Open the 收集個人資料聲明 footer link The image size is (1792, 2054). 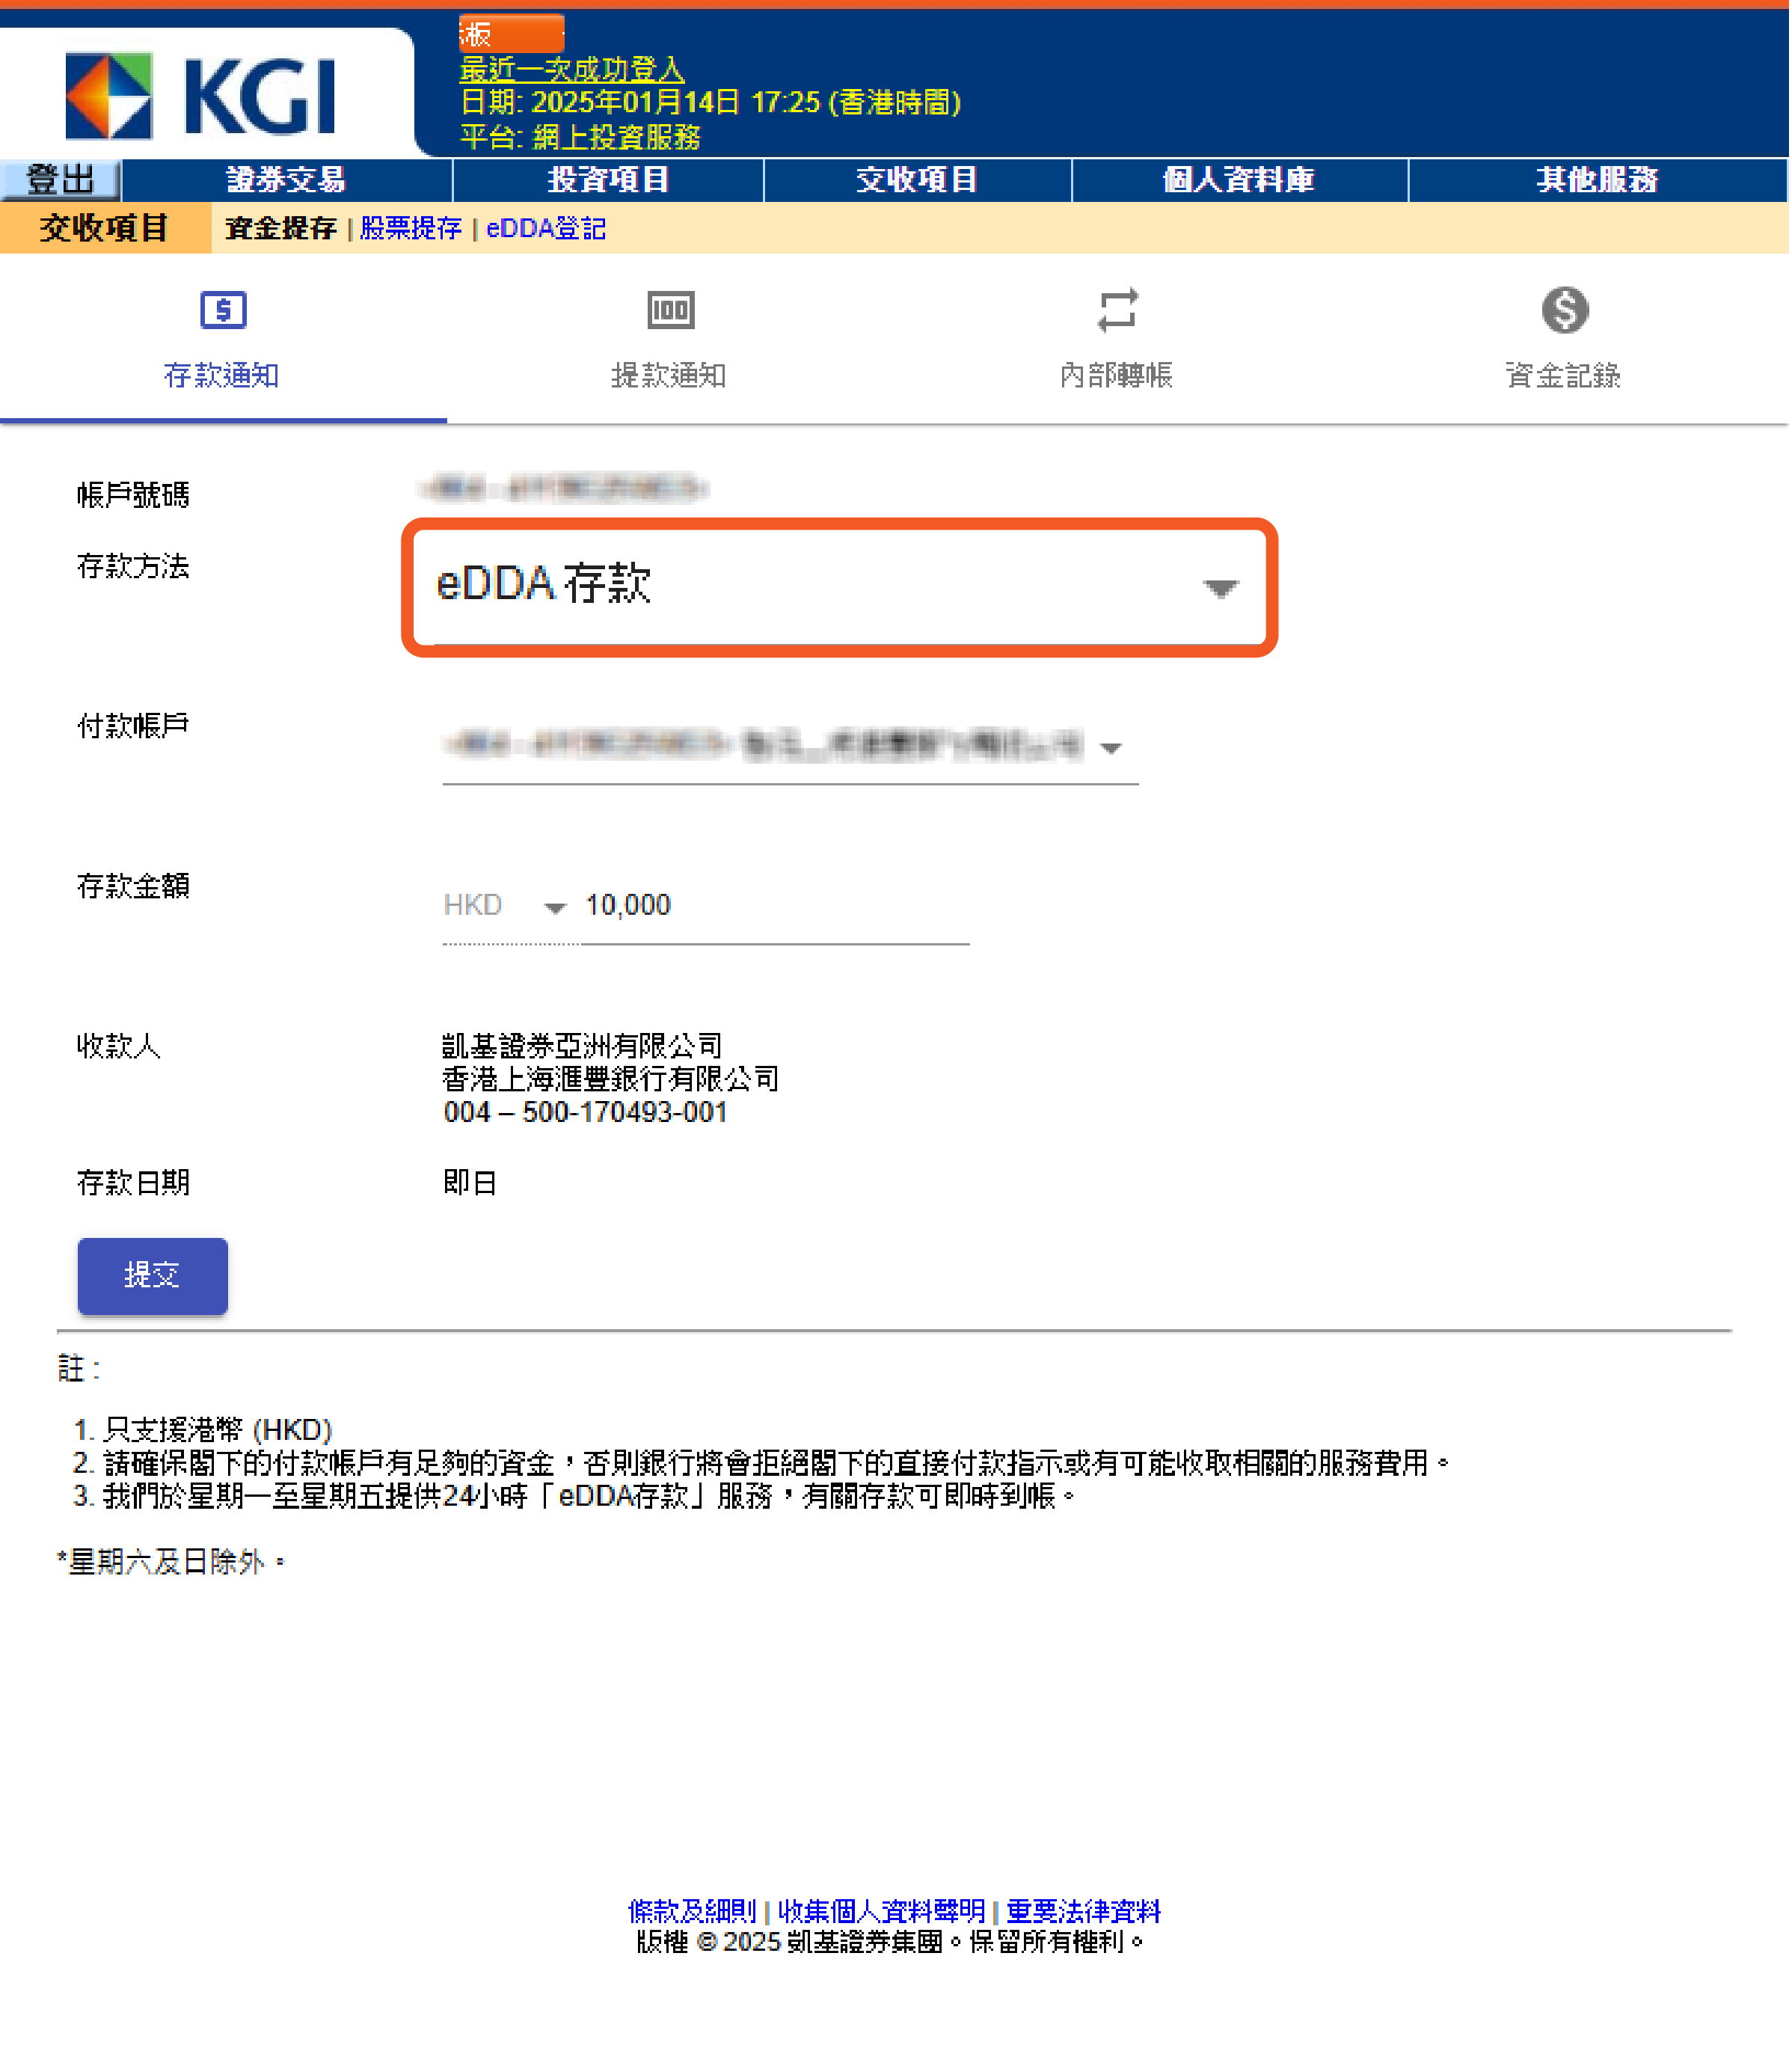(x=883, y=1914)
